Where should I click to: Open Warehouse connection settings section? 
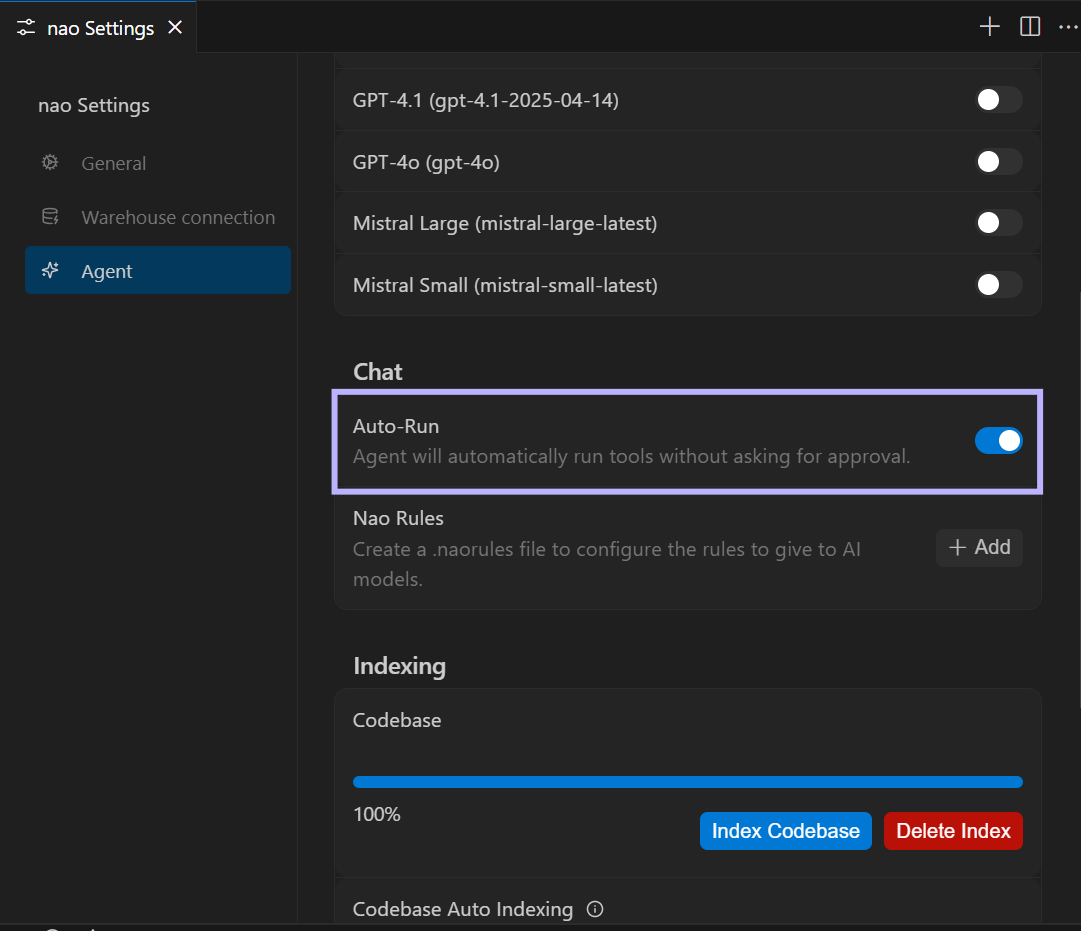(x=178, y=217)
